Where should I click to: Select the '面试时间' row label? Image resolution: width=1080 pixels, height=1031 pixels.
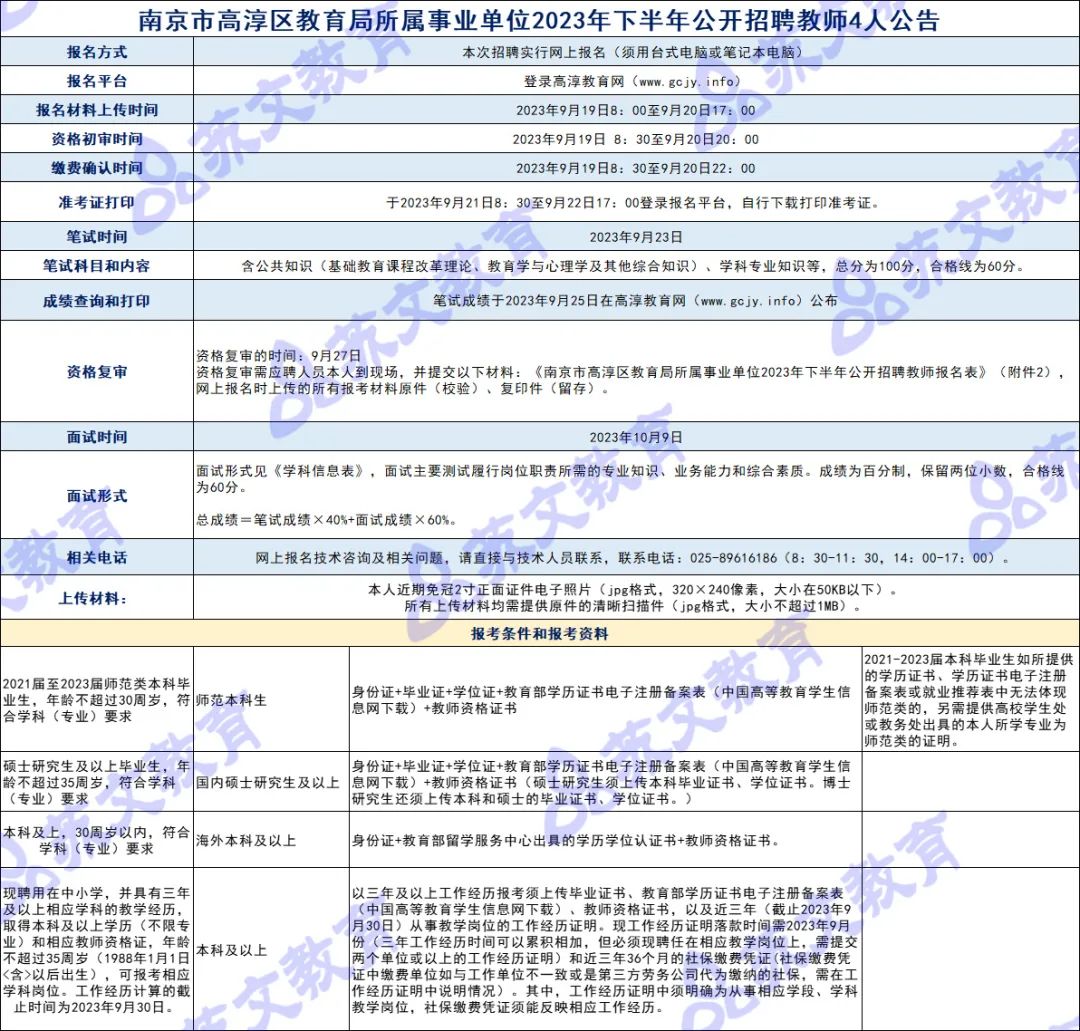point(96,437)
